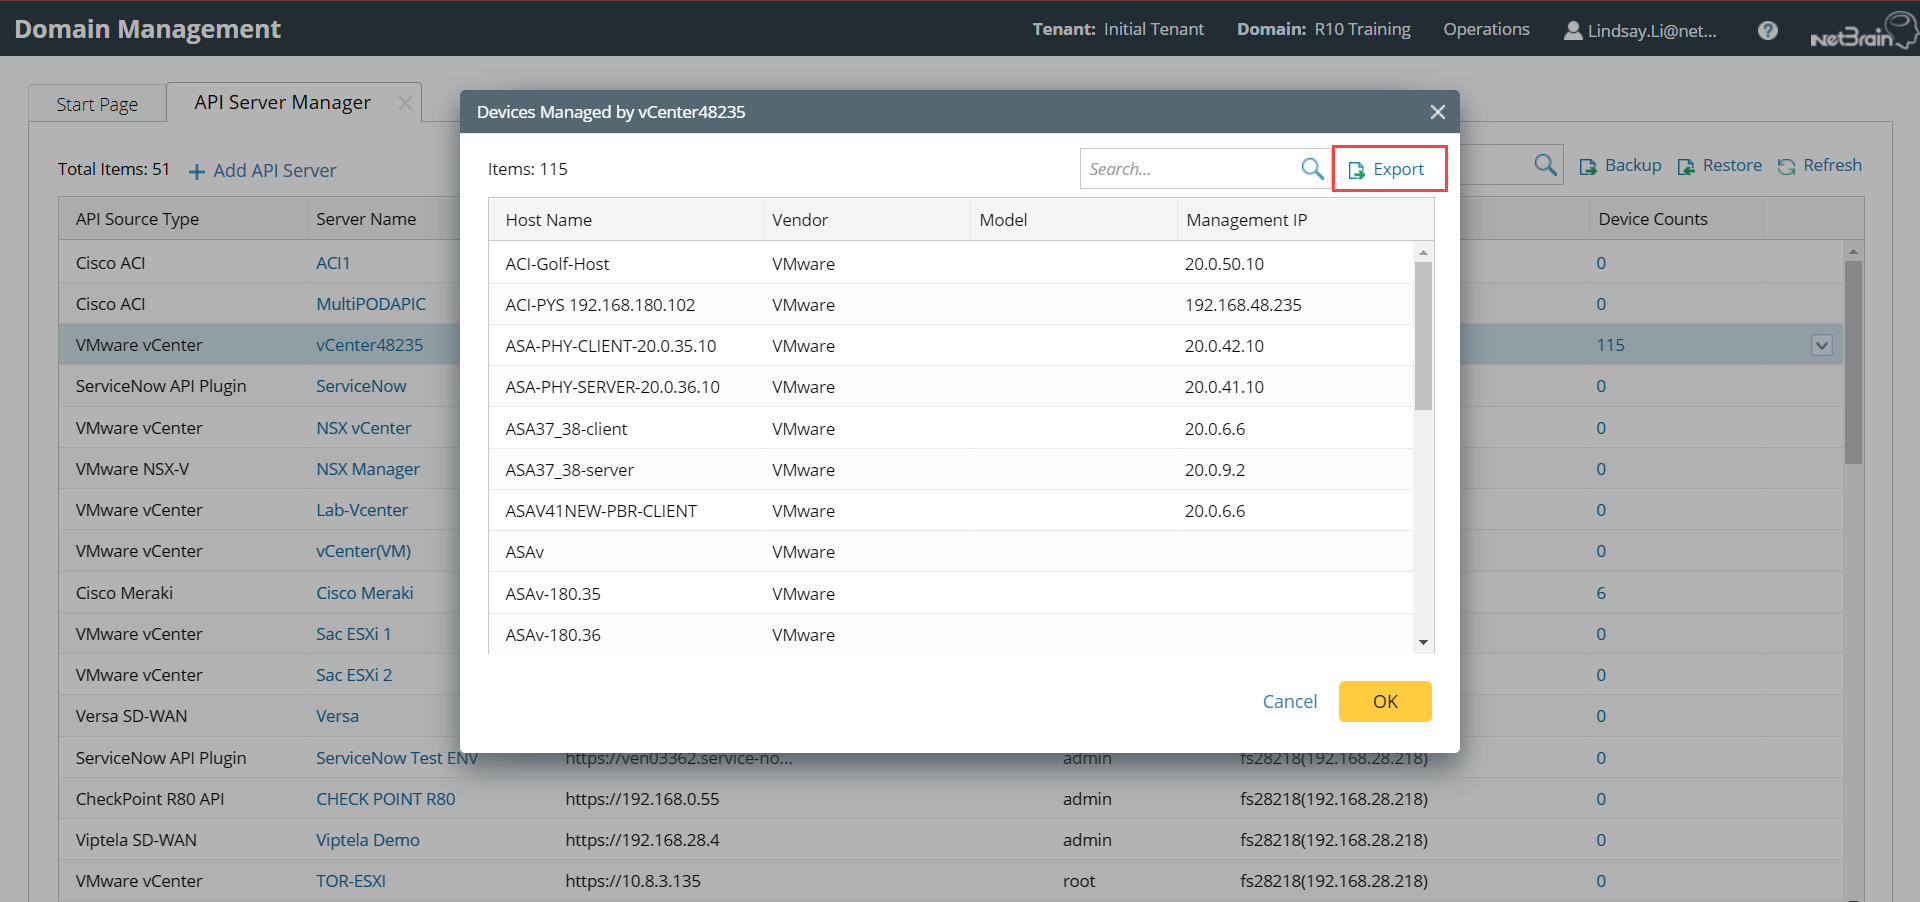This screenshot has height=902, width=1920.
Task: Open the help question mark icon
Action: (x=1767, y=30)
